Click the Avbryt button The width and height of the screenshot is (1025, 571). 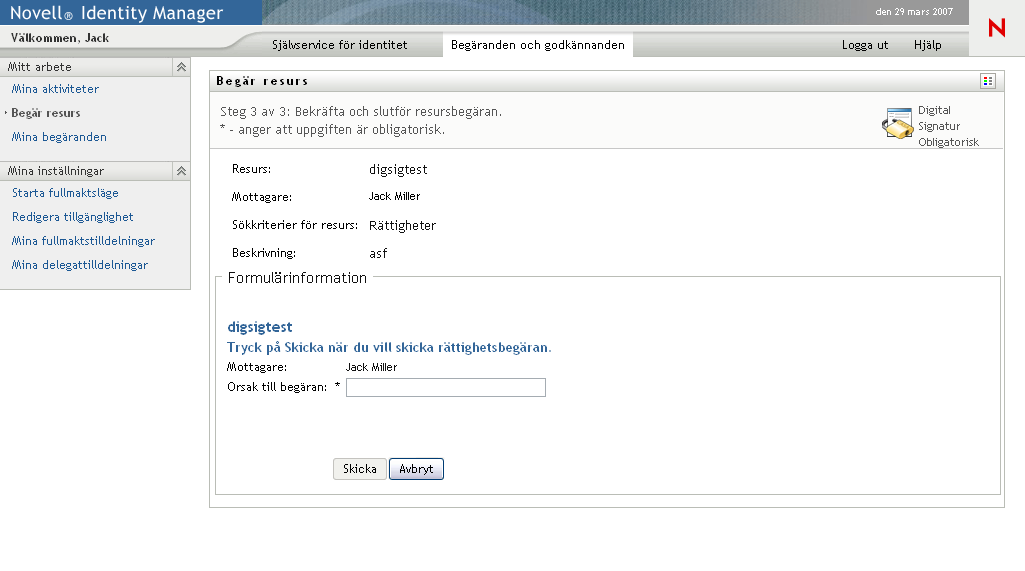click(x=416, y=469)
